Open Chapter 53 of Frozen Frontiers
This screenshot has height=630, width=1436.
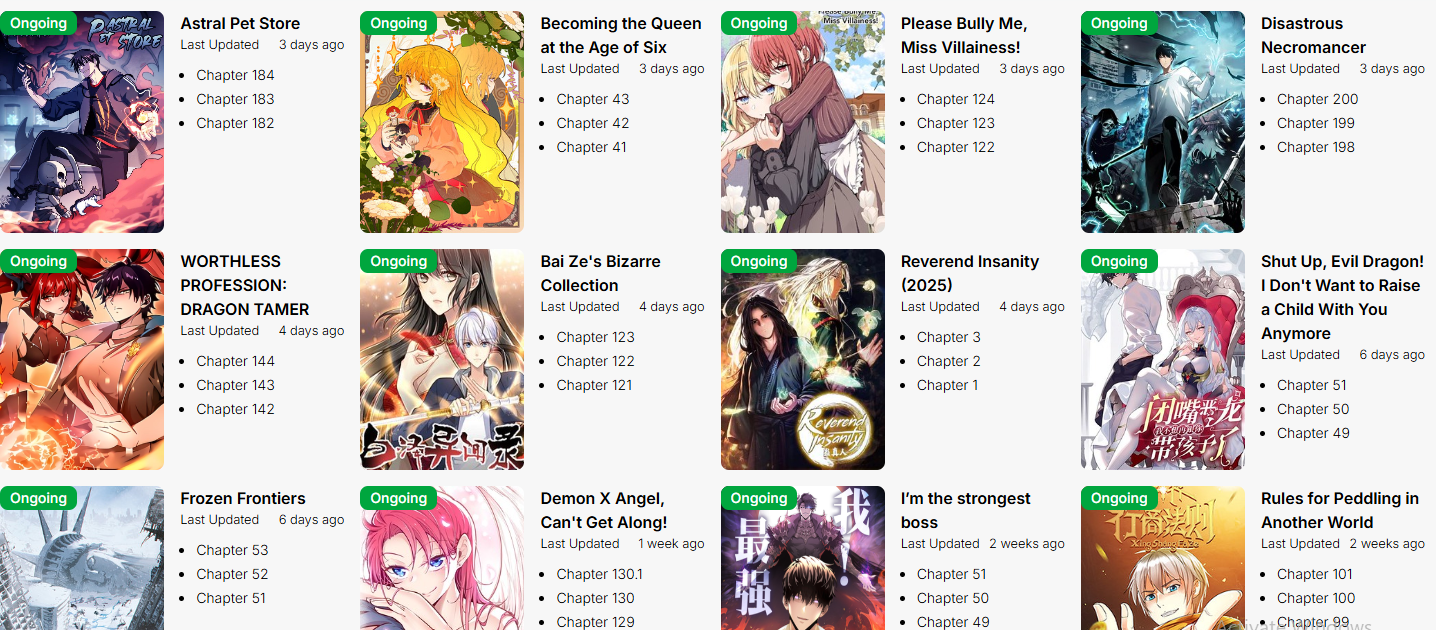(x=232, y=550)
